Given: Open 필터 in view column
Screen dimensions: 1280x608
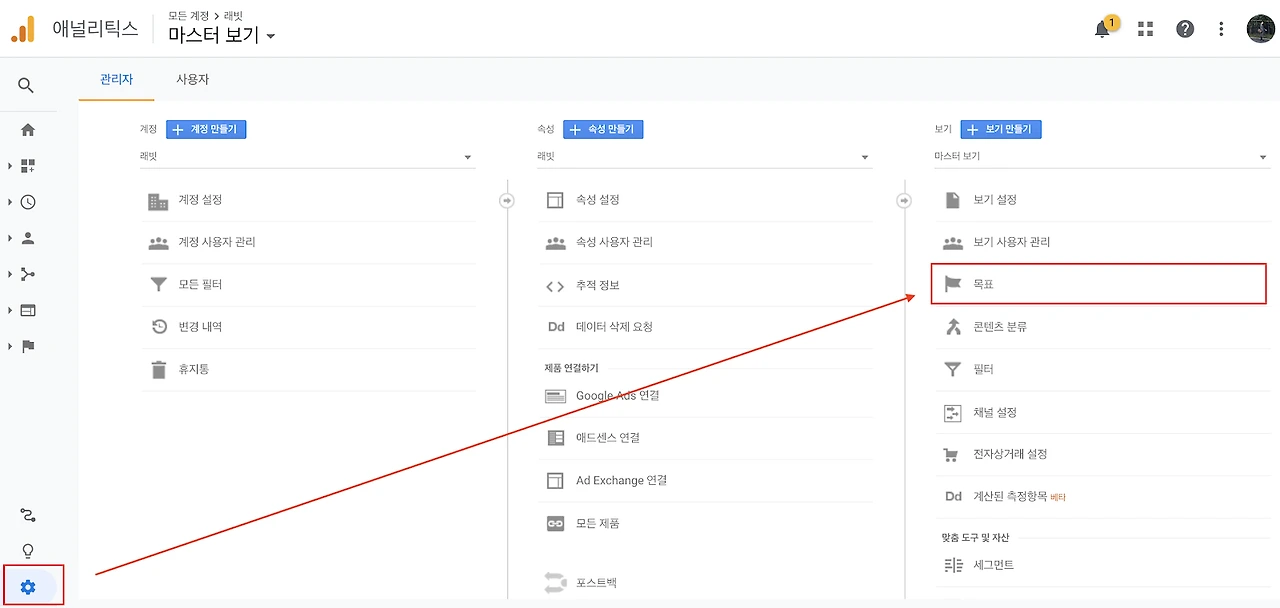Looking at the screenshot, I should tap(1102, 370).
